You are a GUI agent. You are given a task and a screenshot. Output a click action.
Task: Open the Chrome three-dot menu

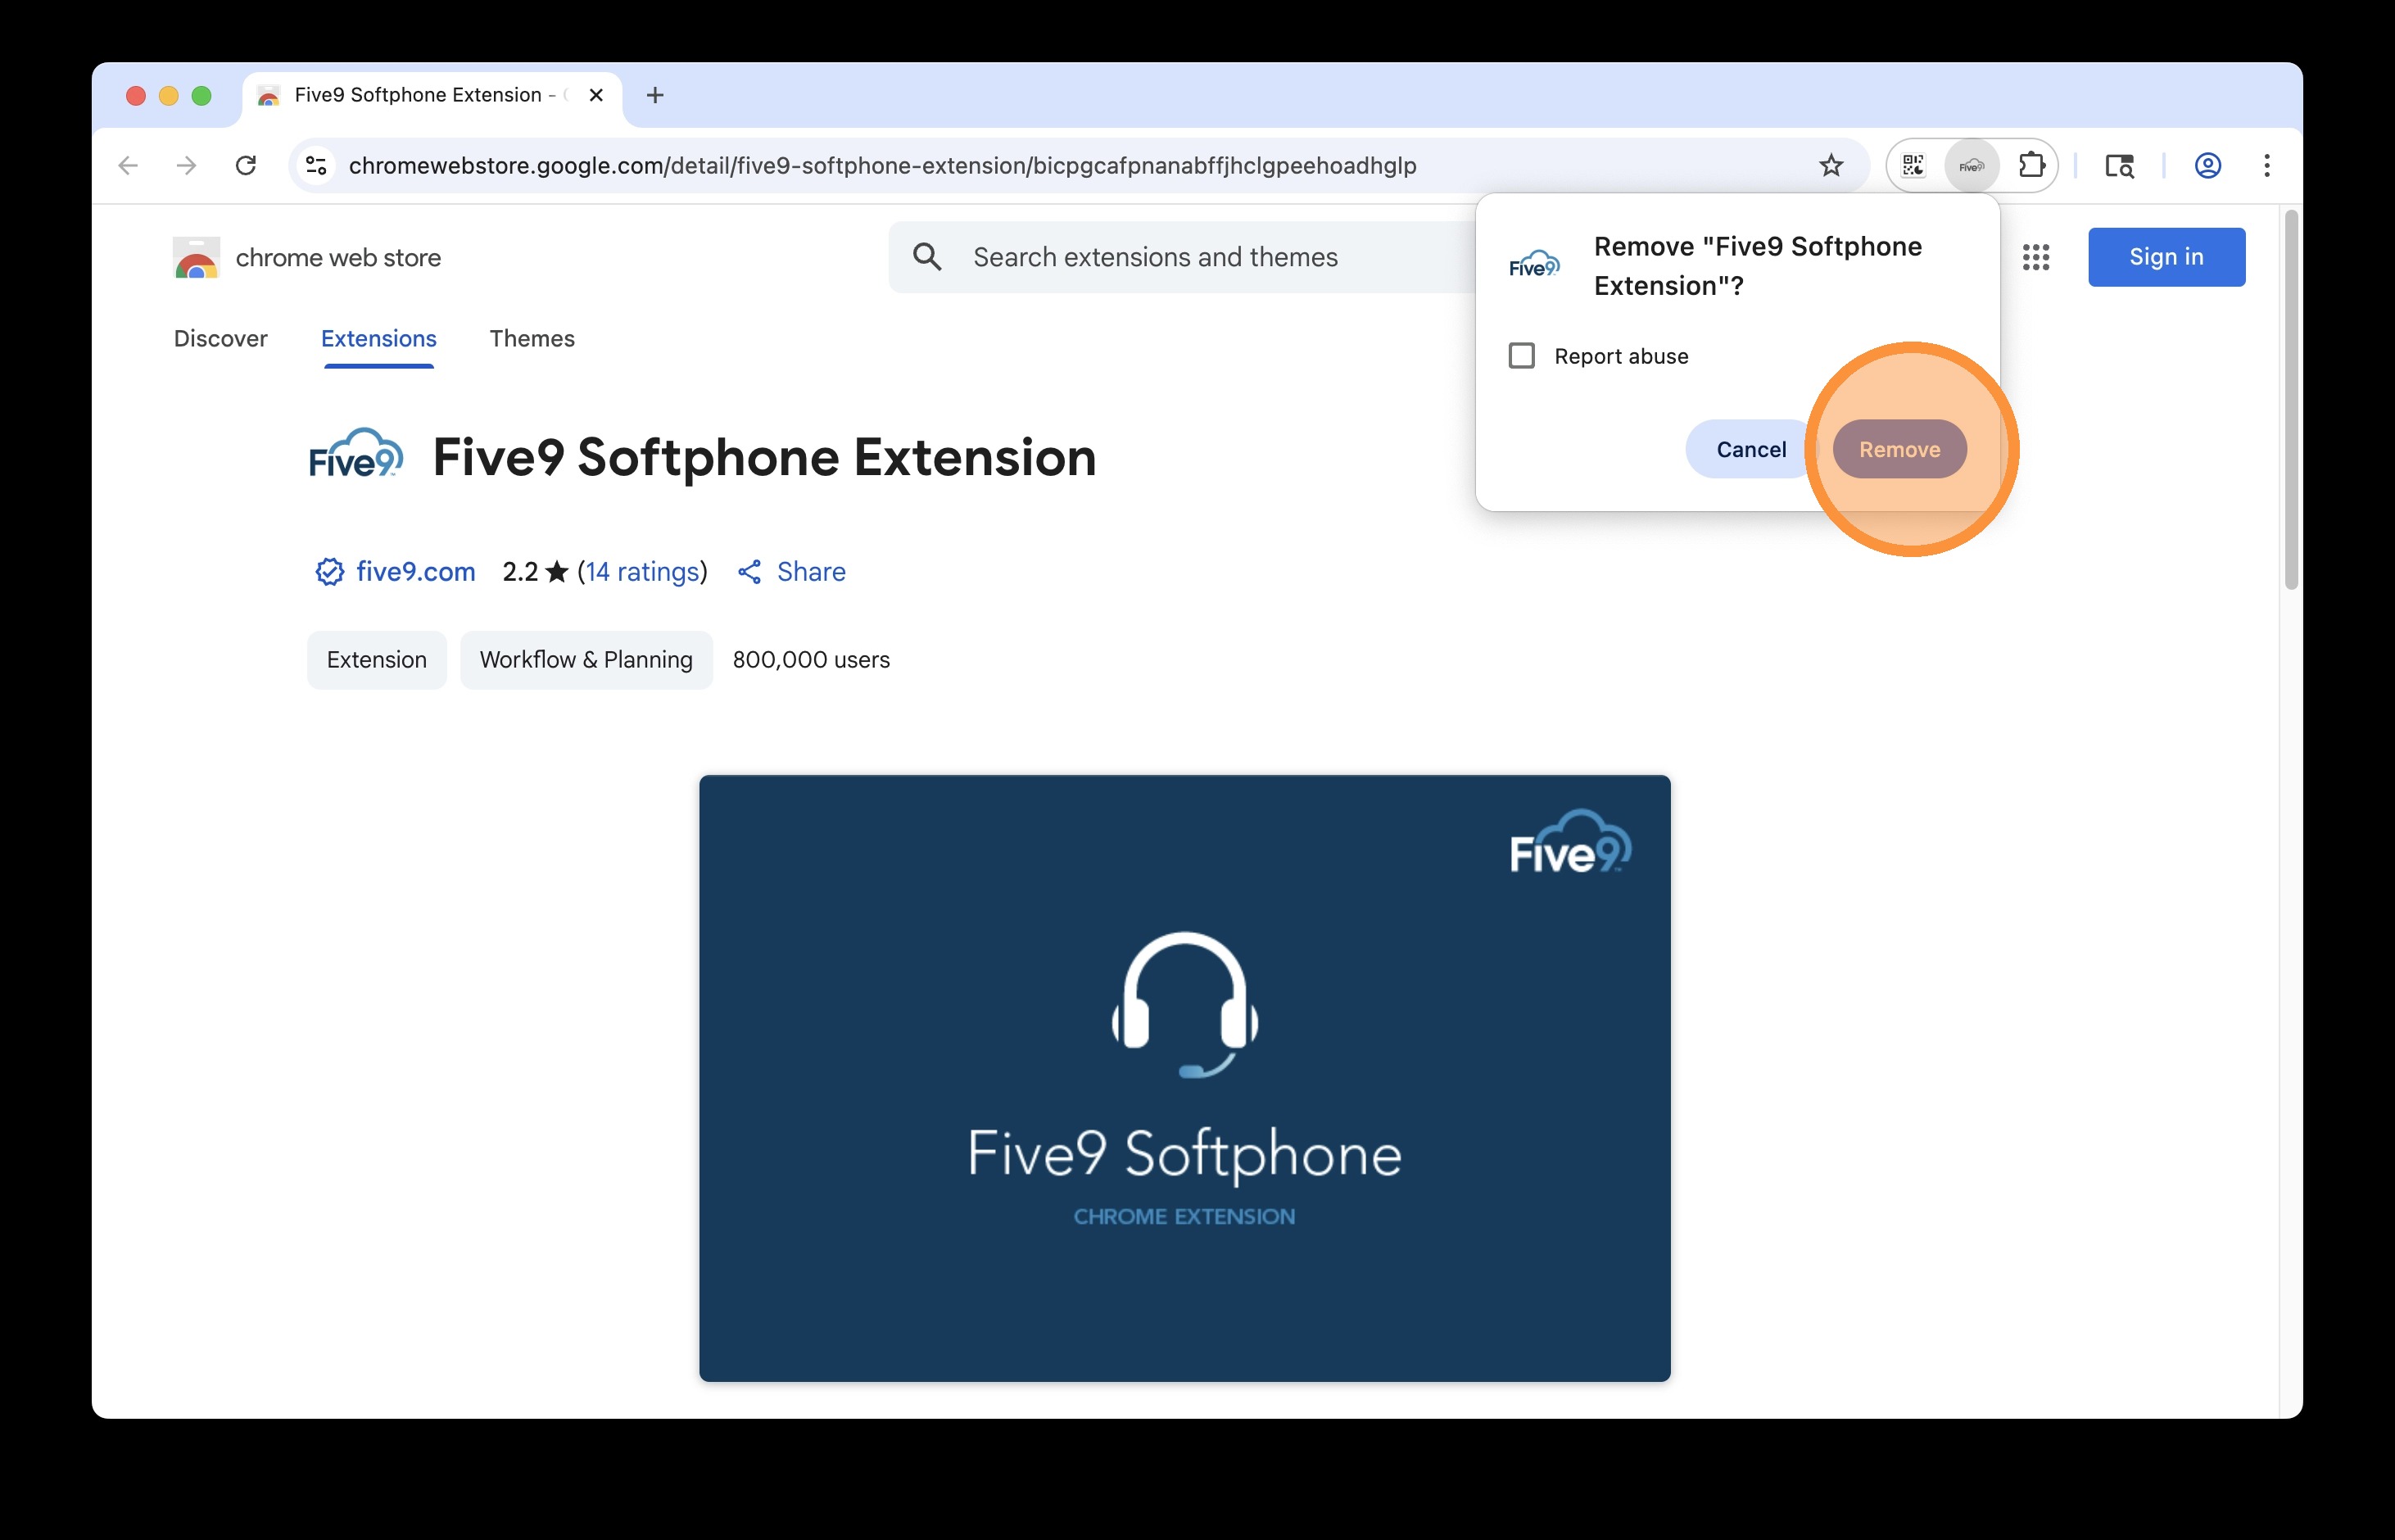pos(2267,165)
